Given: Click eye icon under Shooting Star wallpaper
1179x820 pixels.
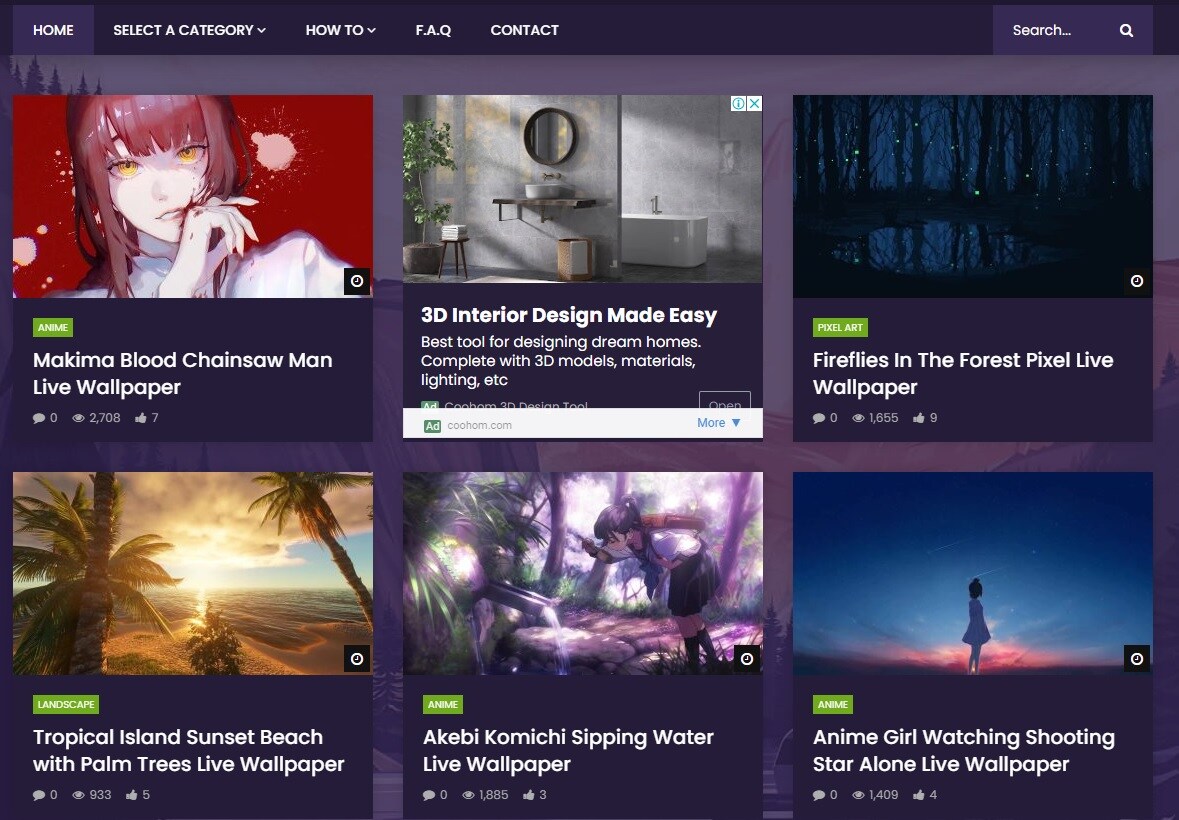Looking at the screenshot, I should click(x=858, y=795).
